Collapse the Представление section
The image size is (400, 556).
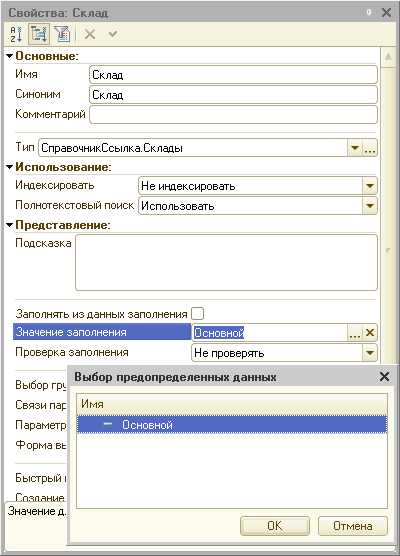[x=10, y=225]
